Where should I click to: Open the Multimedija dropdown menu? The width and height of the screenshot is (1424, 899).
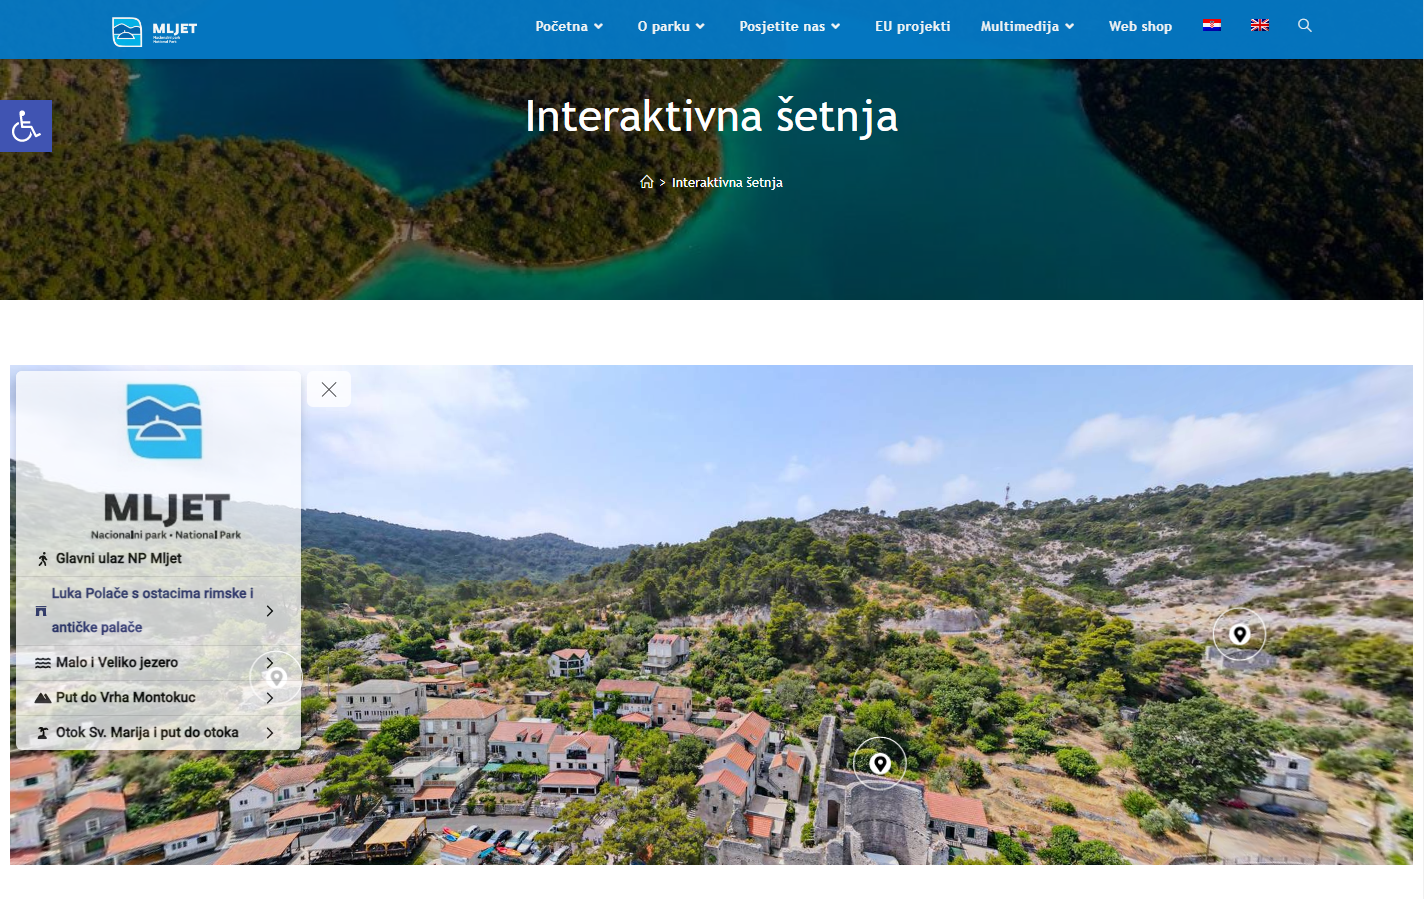click(x=1027, y=27)
